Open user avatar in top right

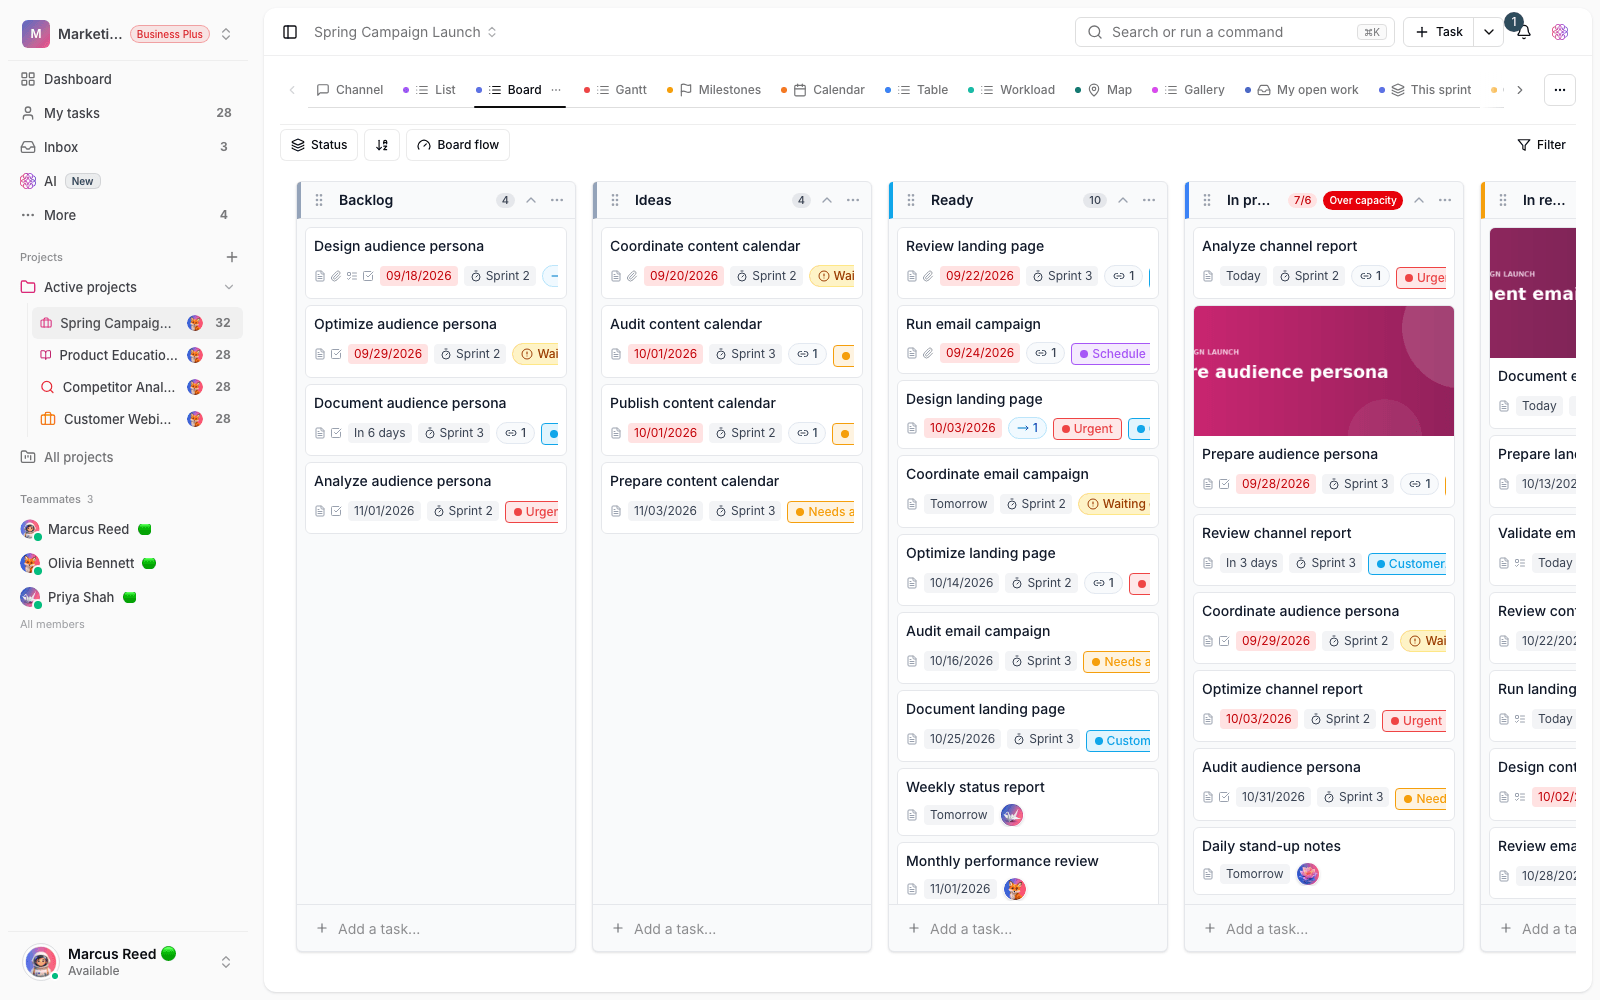[x=1560, y=32]
